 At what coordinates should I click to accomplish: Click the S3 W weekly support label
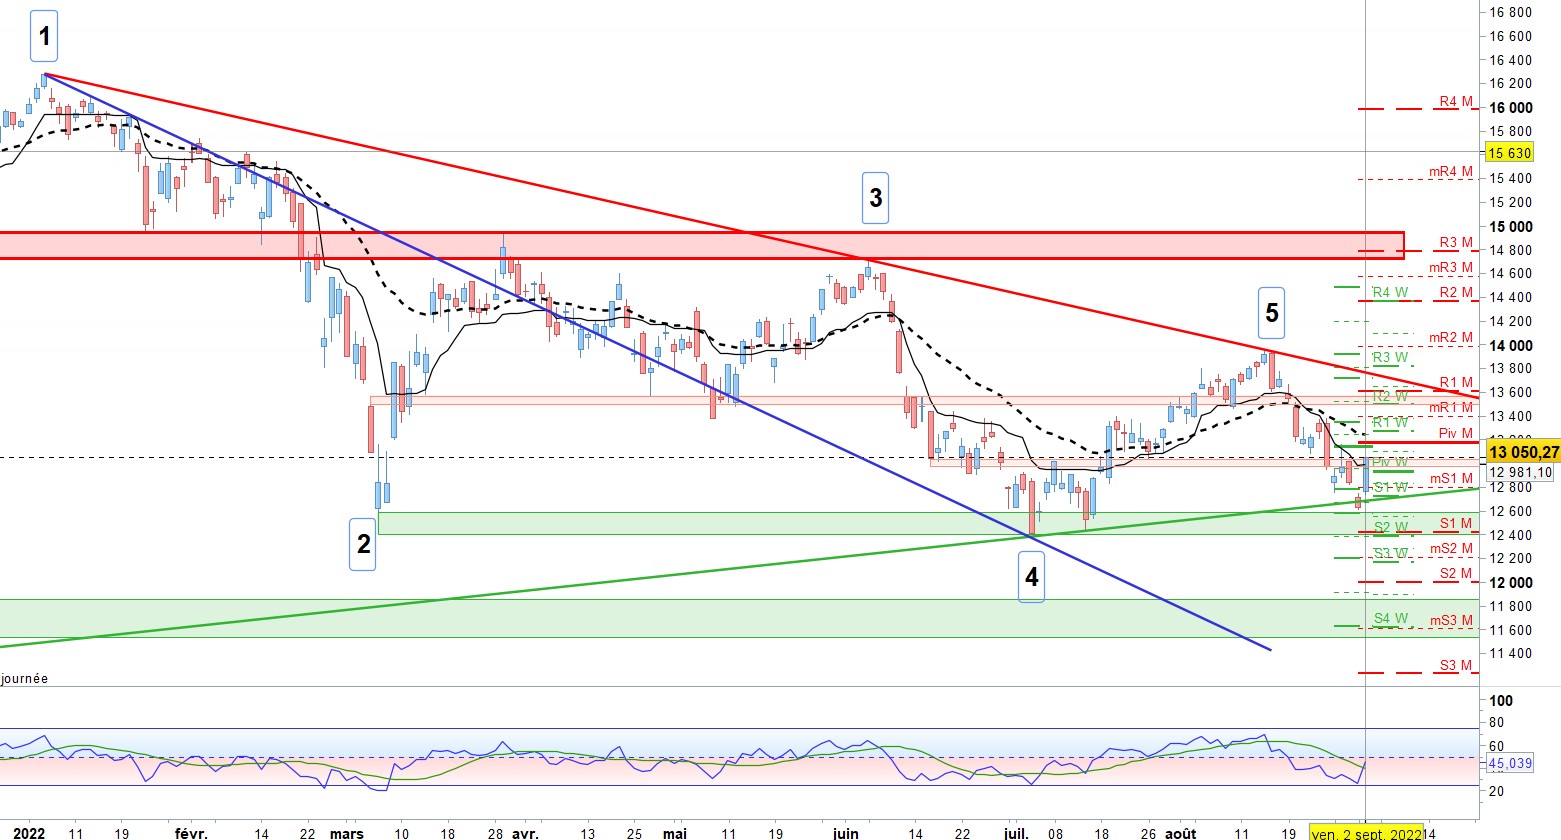(1390, 553)
